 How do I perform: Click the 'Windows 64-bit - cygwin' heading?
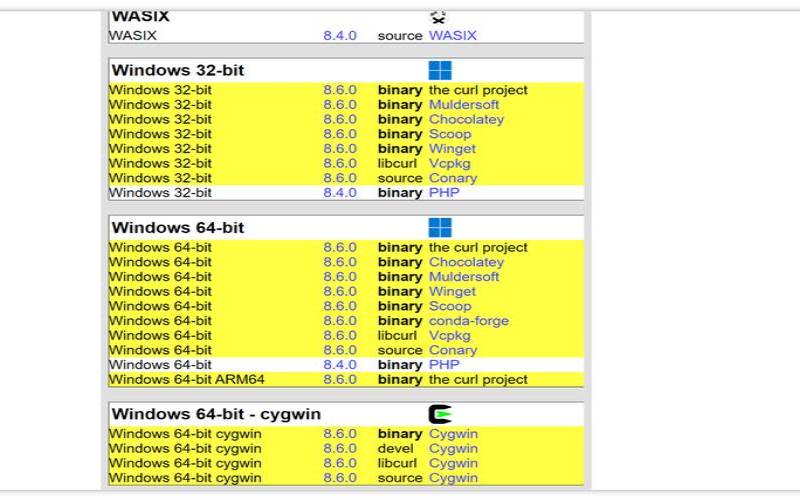(x=216, y=414)
